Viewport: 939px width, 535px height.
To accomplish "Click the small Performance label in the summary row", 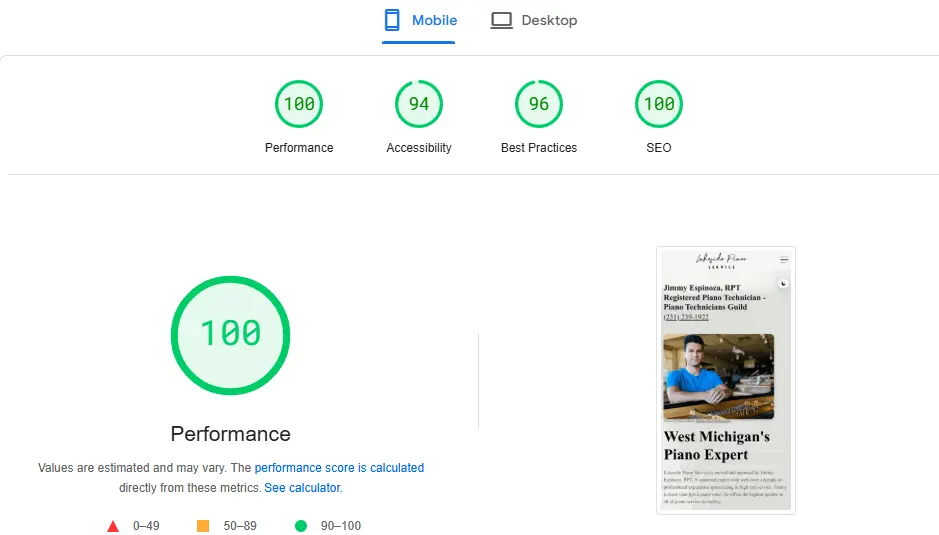I will pyautogui.click(x=299, y=147).
